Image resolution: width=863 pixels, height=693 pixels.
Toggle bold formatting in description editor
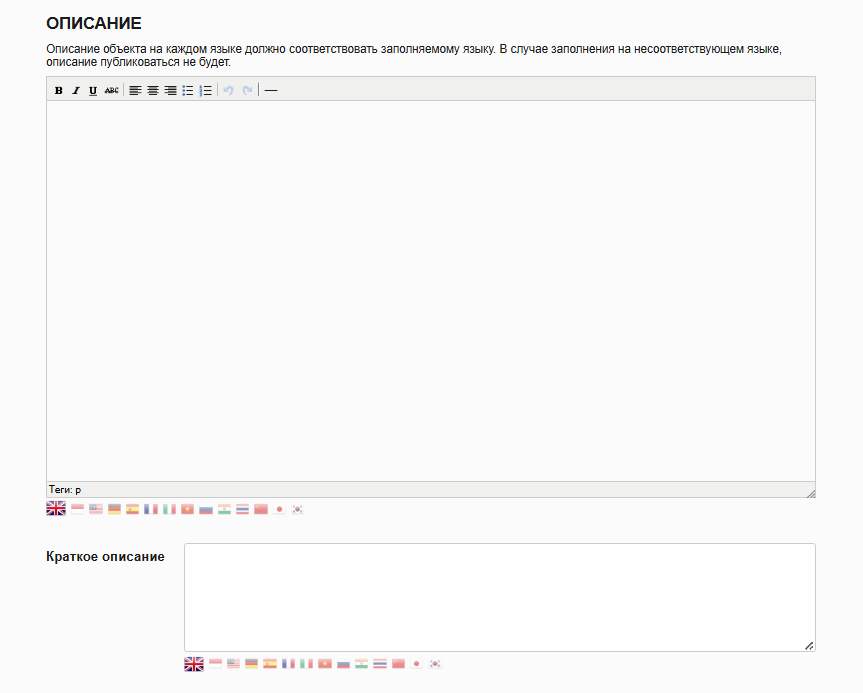click(x=59, y=90)
